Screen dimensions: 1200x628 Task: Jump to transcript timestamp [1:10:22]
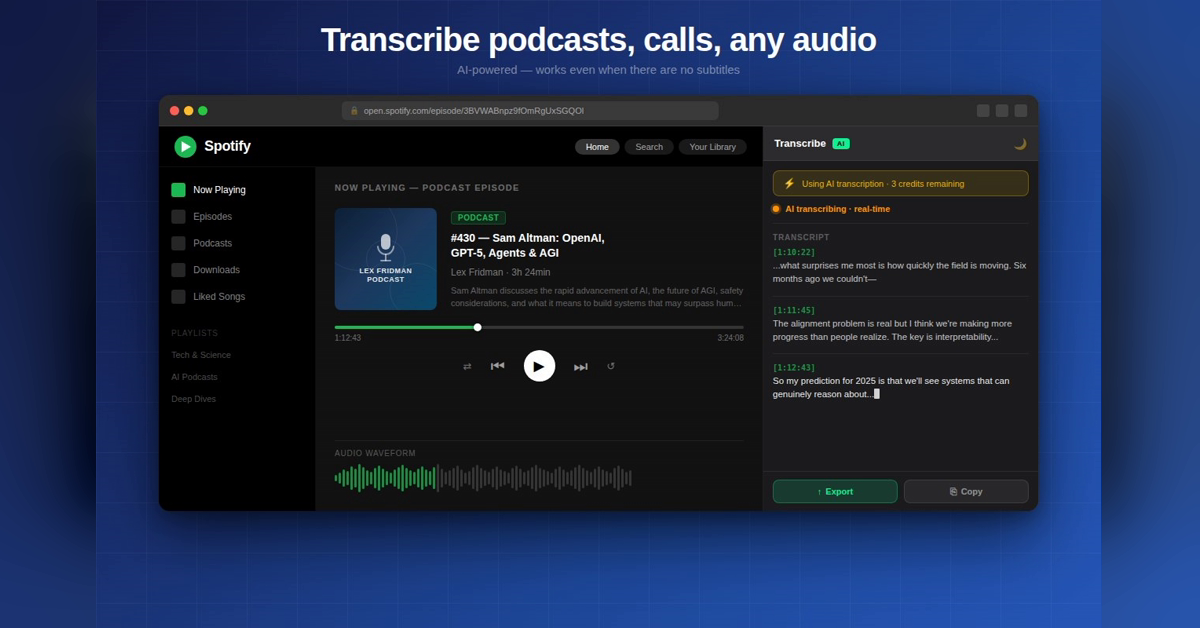pos(794,252)
